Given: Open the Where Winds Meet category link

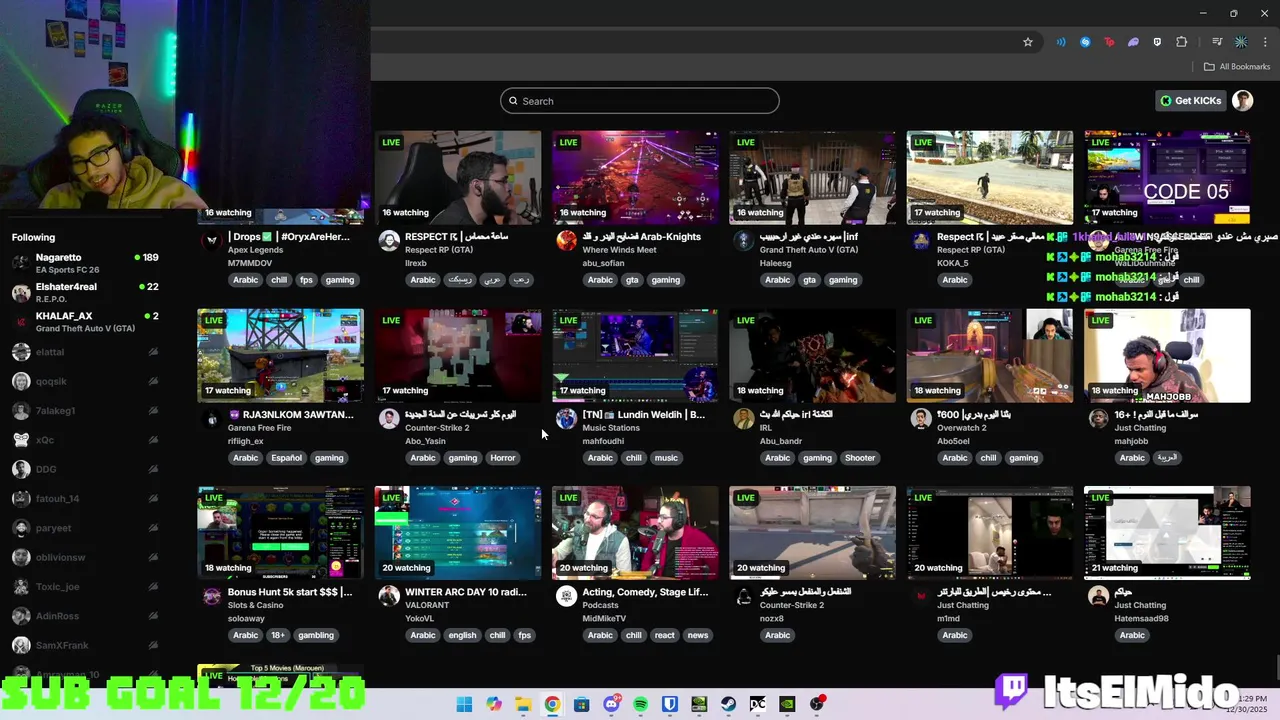Looking at the screenshot, I should coord(620,250).
